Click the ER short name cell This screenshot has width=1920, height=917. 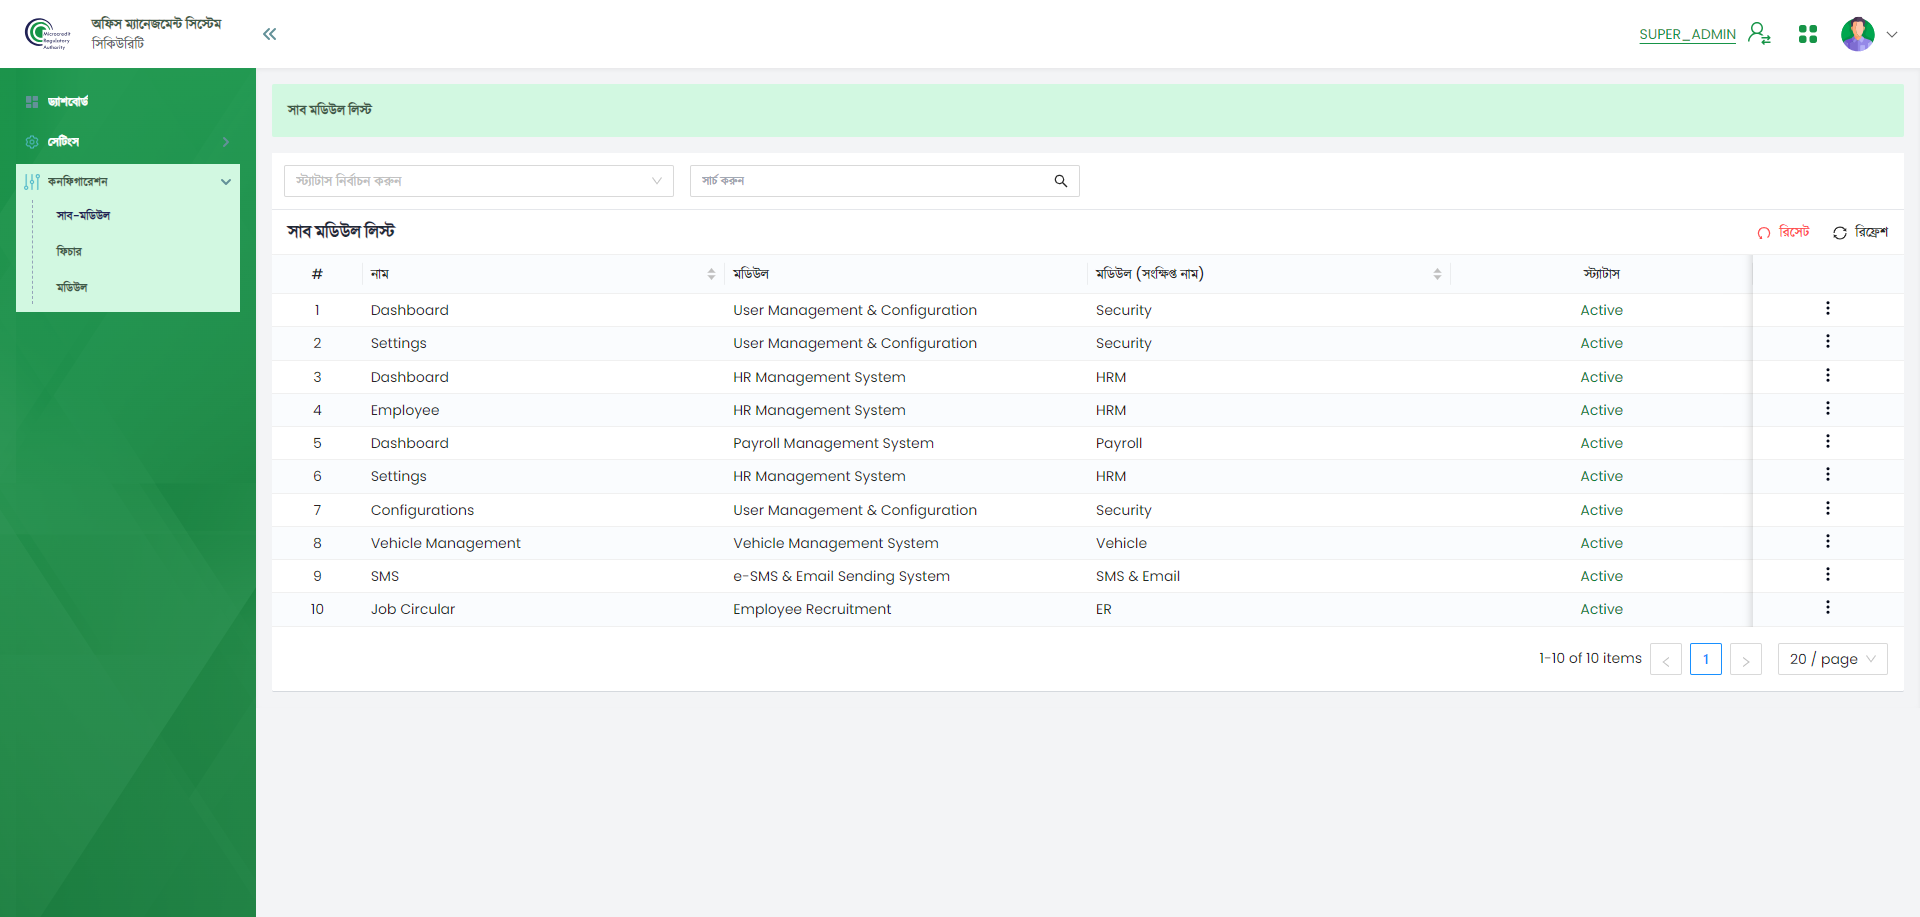point(1104,609)
